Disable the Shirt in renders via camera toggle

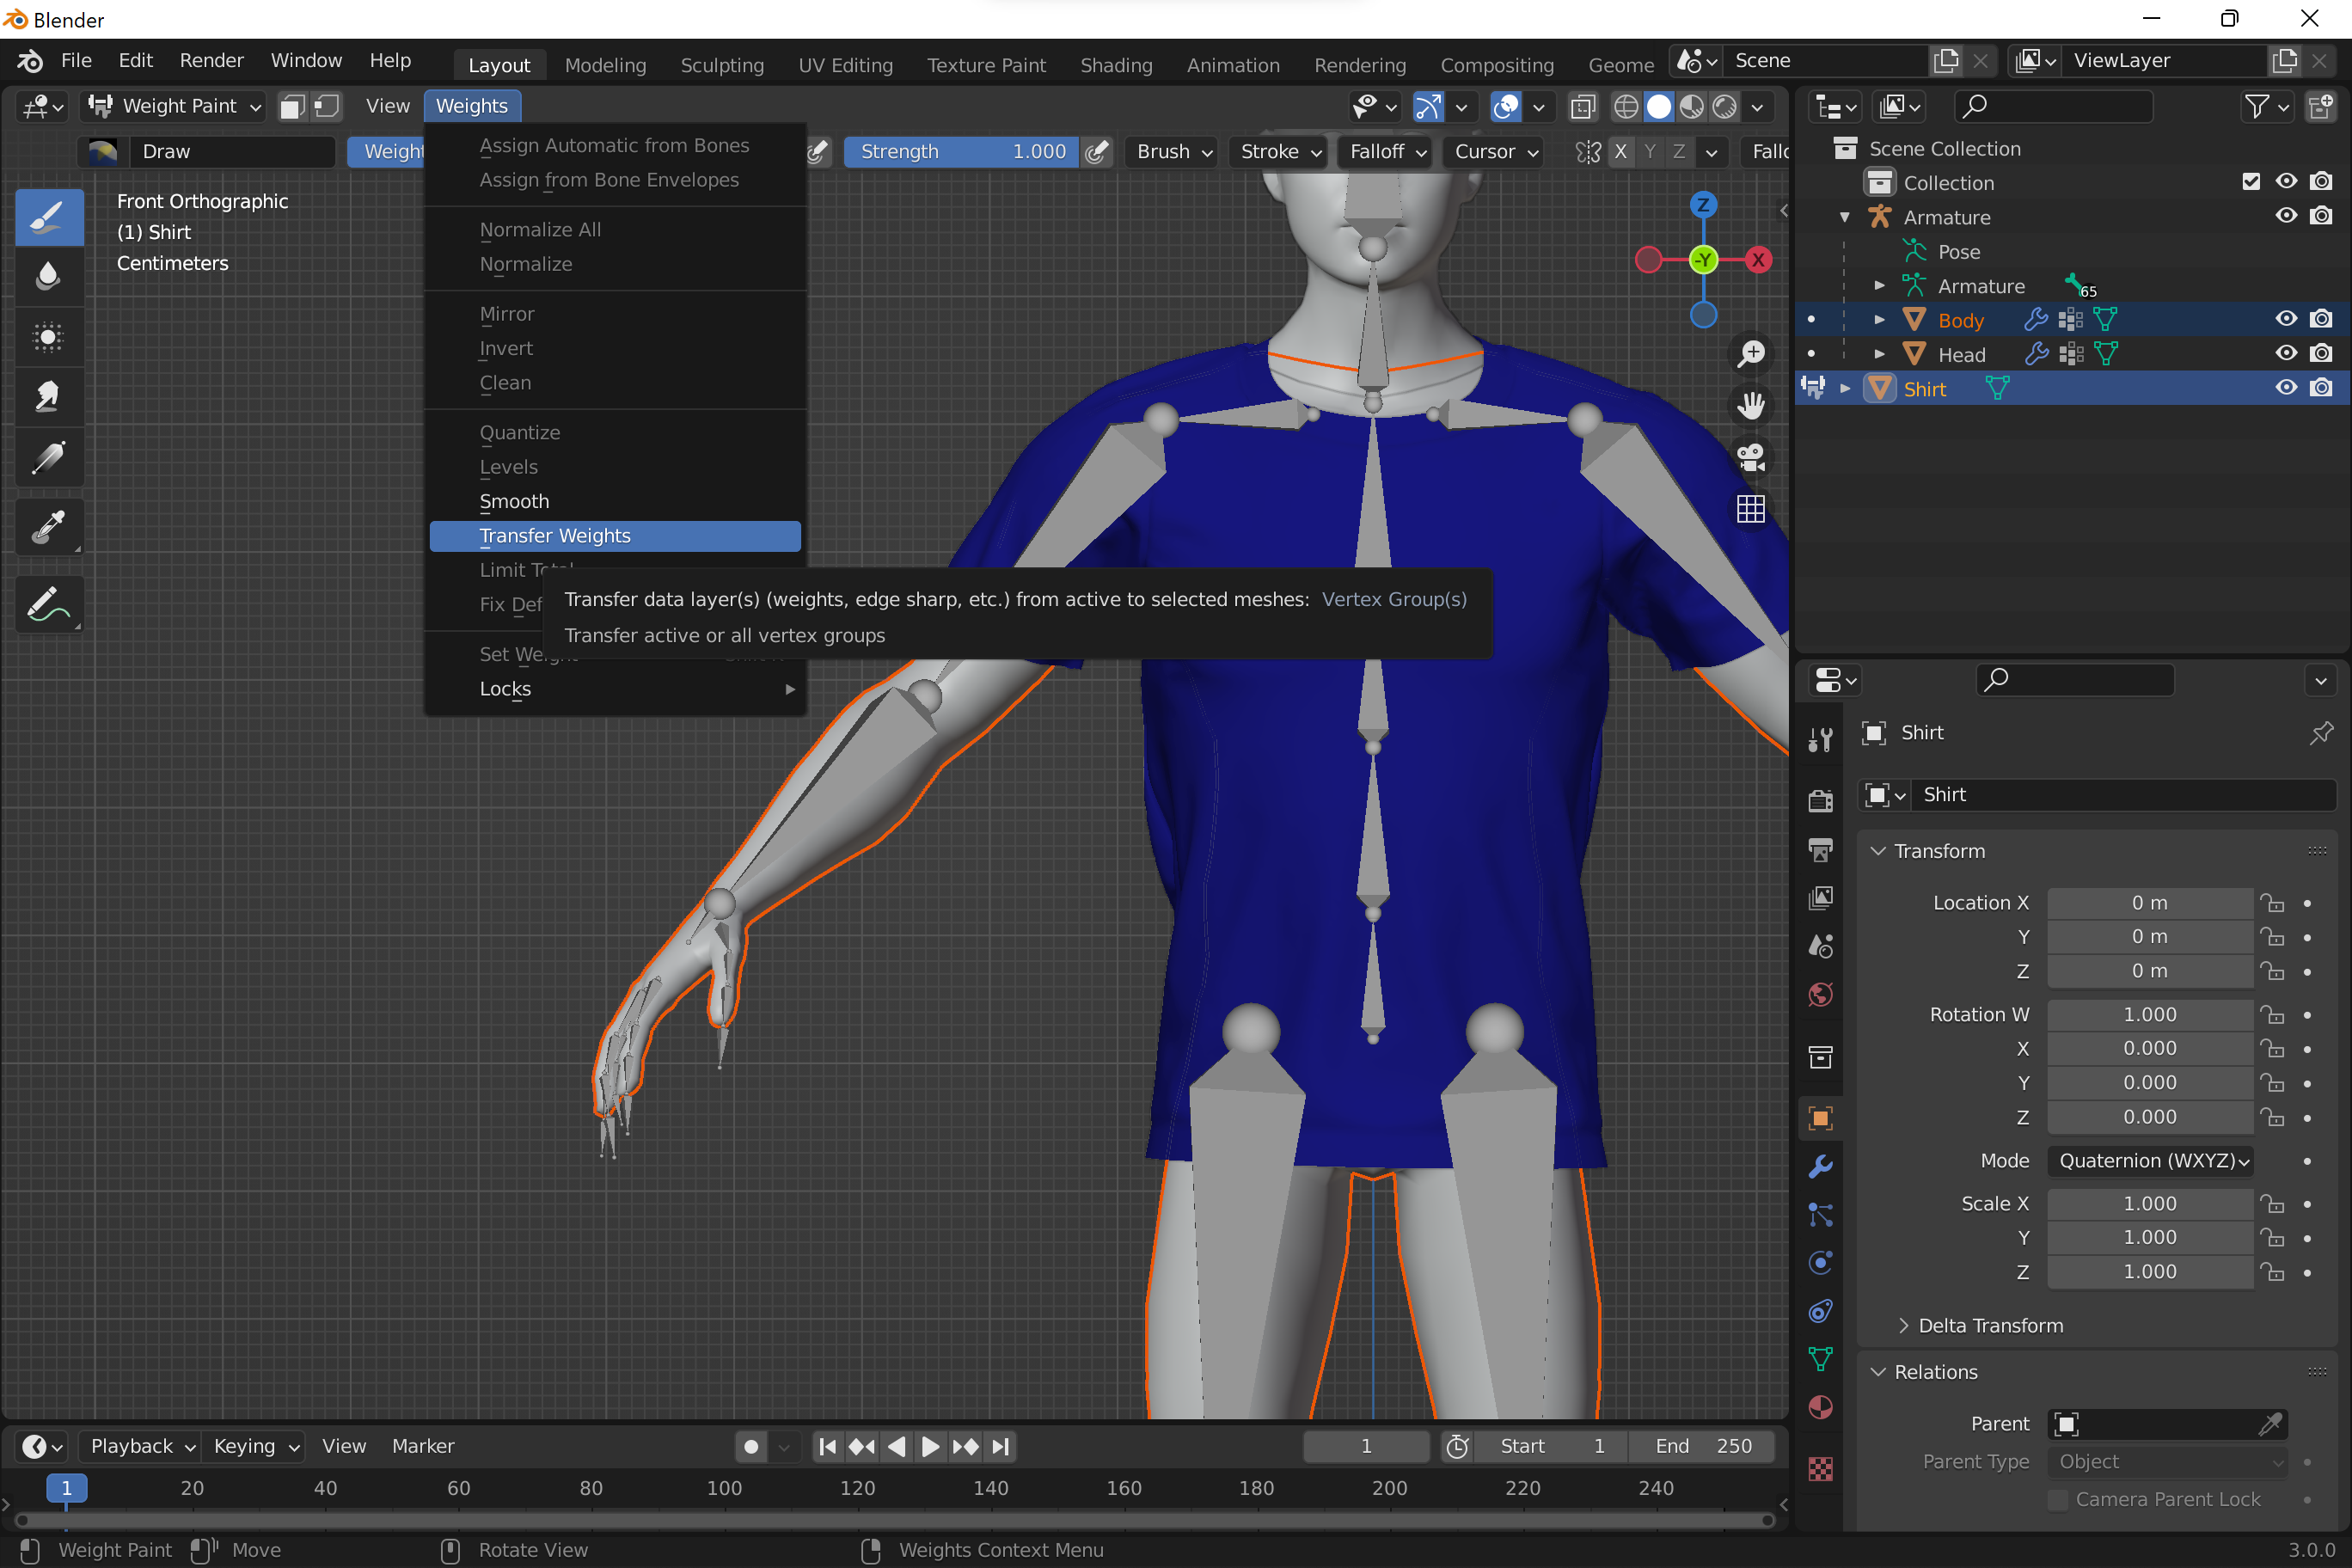2322,387
